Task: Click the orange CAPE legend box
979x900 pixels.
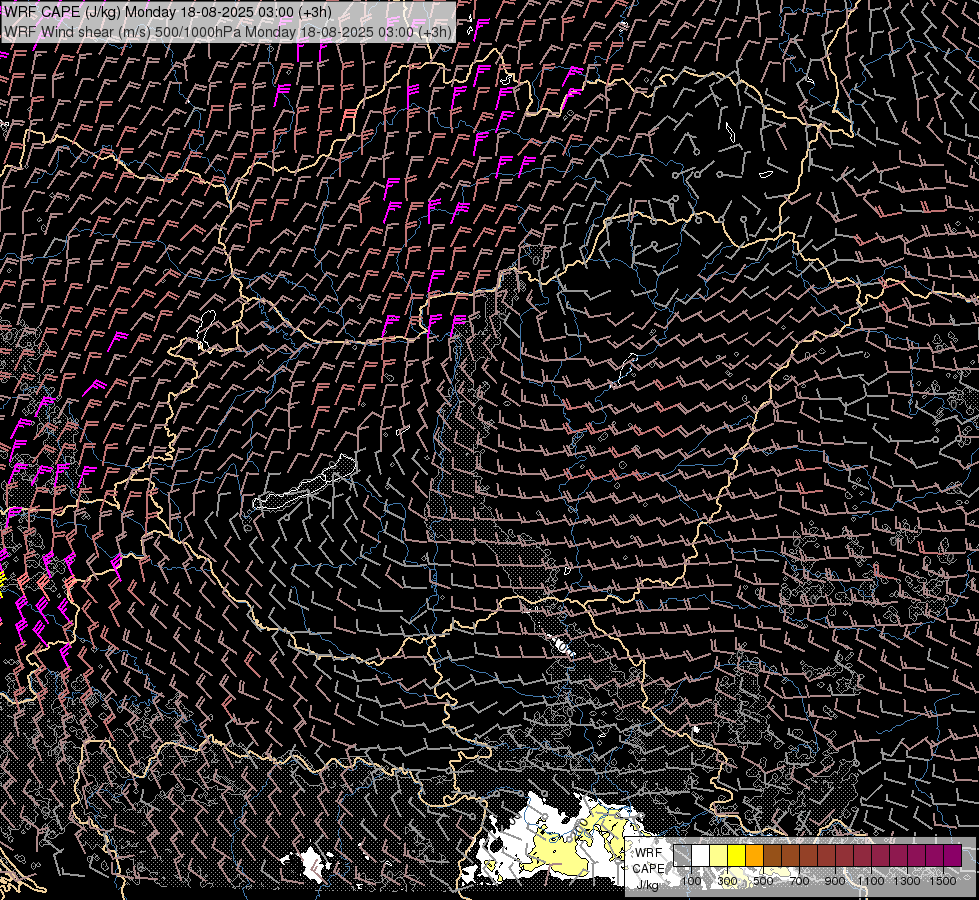Action: 754,855
